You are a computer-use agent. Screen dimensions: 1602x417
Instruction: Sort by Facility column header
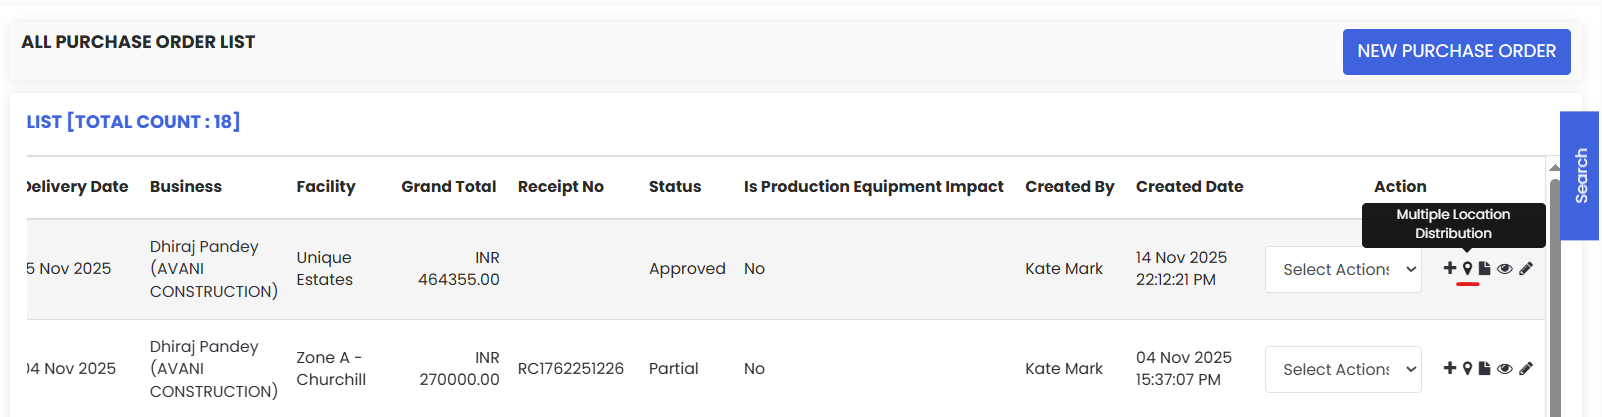(325, 186)
